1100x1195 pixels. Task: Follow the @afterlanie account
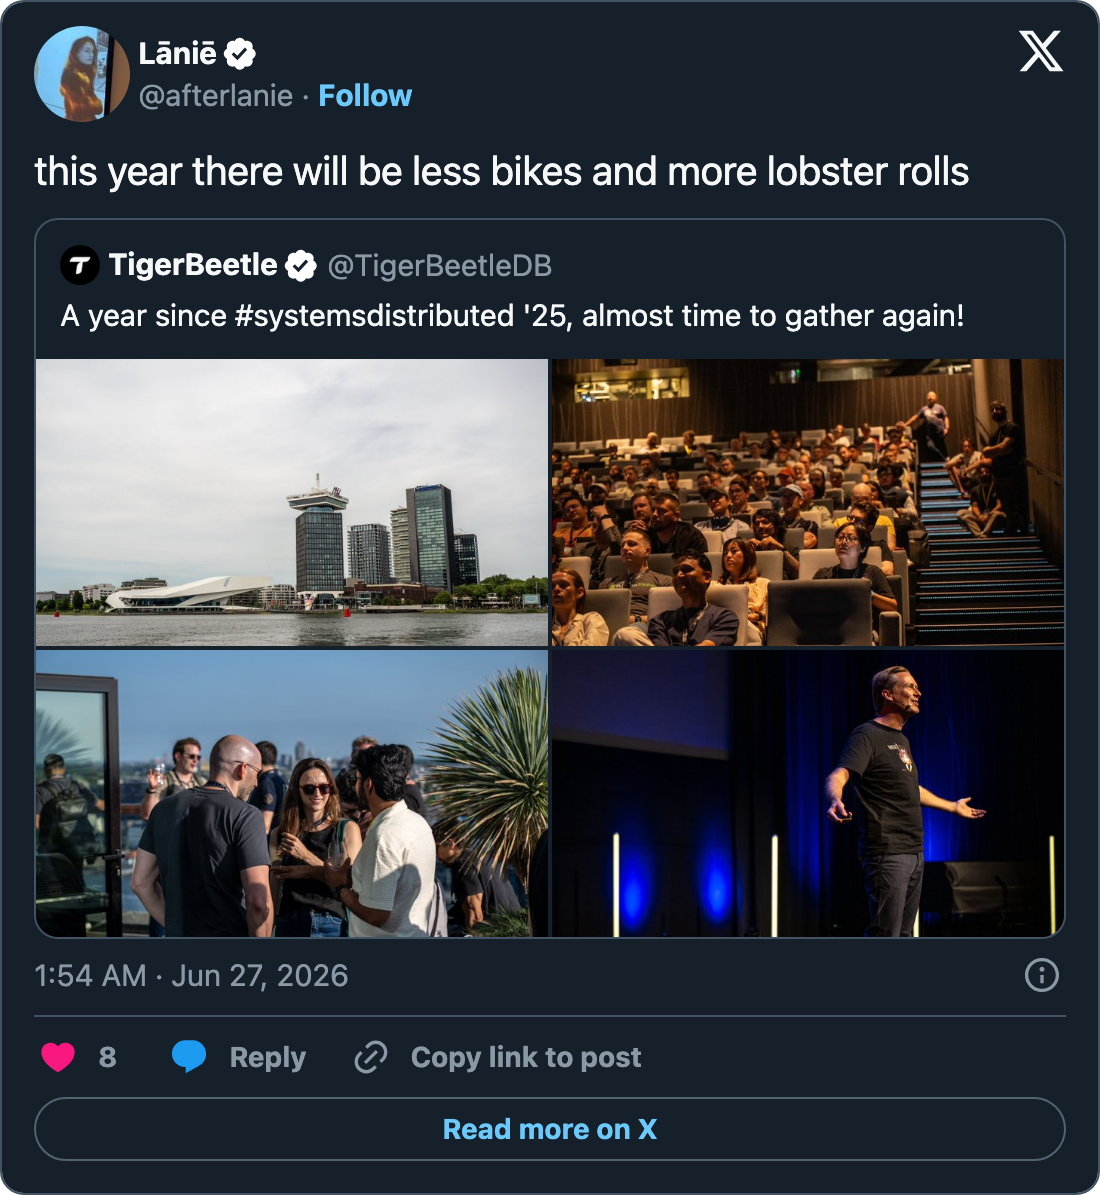(x=365, y=96)
